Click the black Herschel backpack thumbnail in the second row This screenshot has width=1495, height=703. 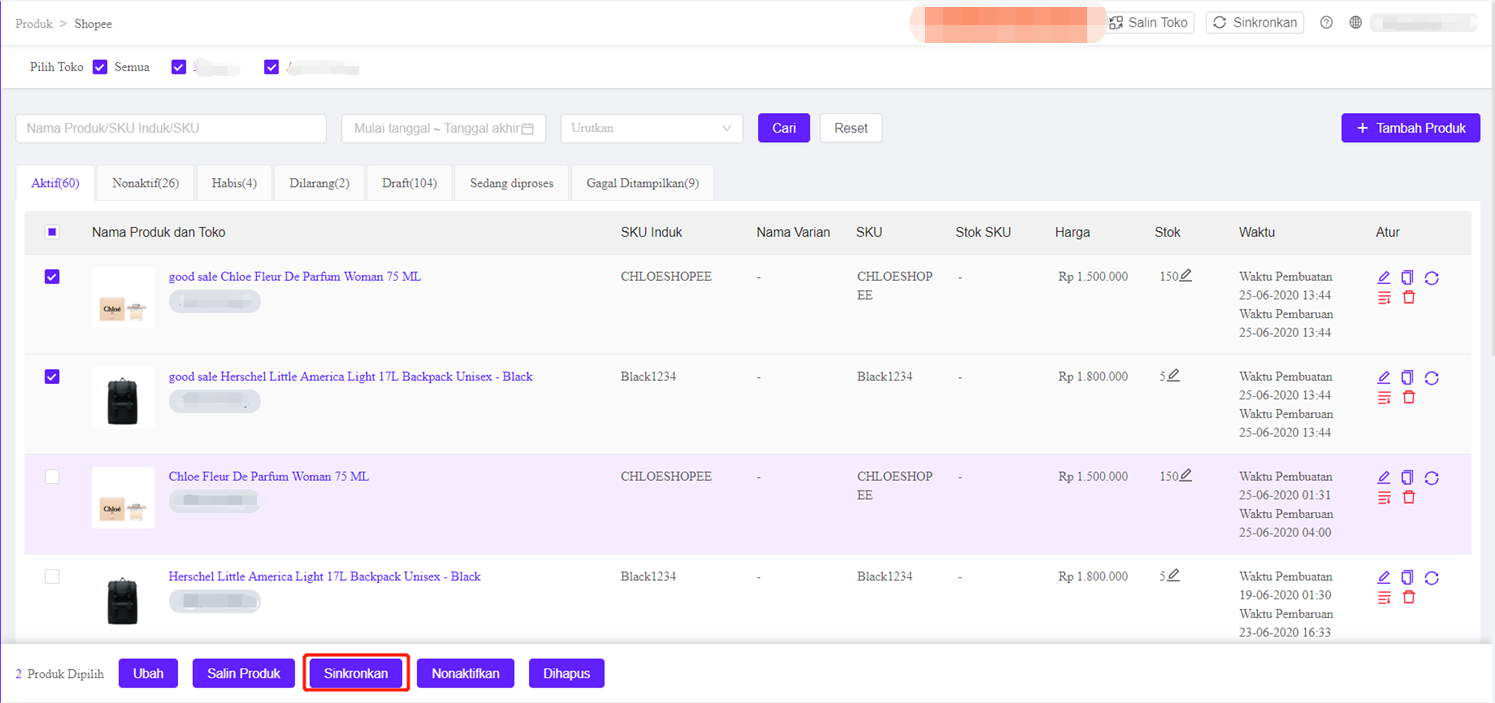122,398
